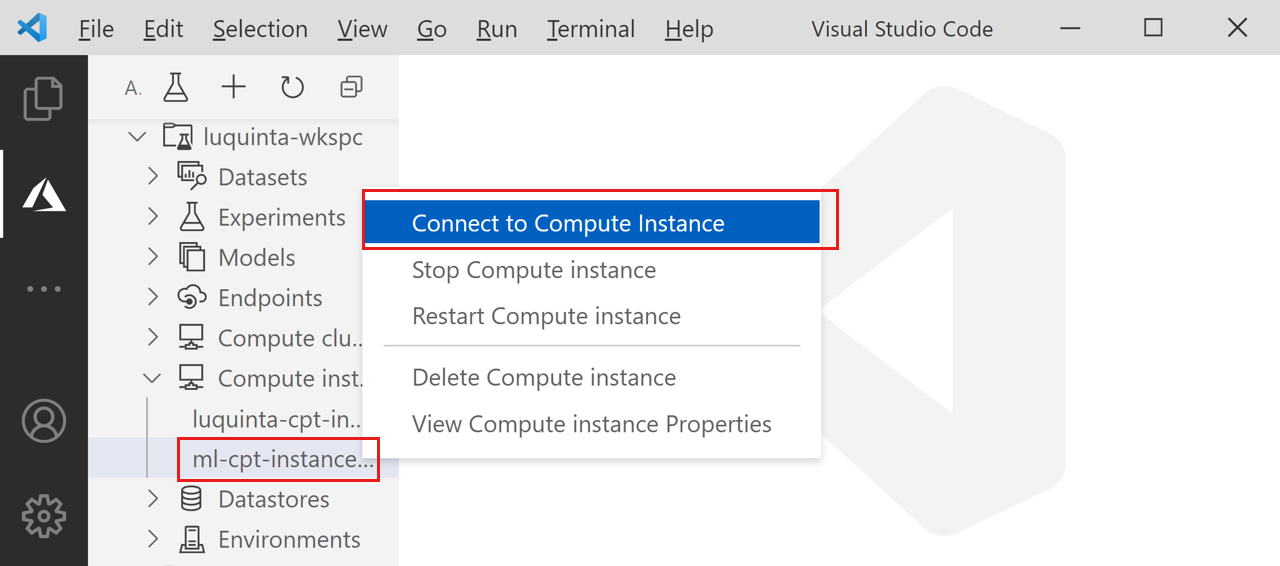The width and height of the screenshot is (1280, 566).
Task: Select the ml-cpt-instance tree item
Action: [283, 459]
